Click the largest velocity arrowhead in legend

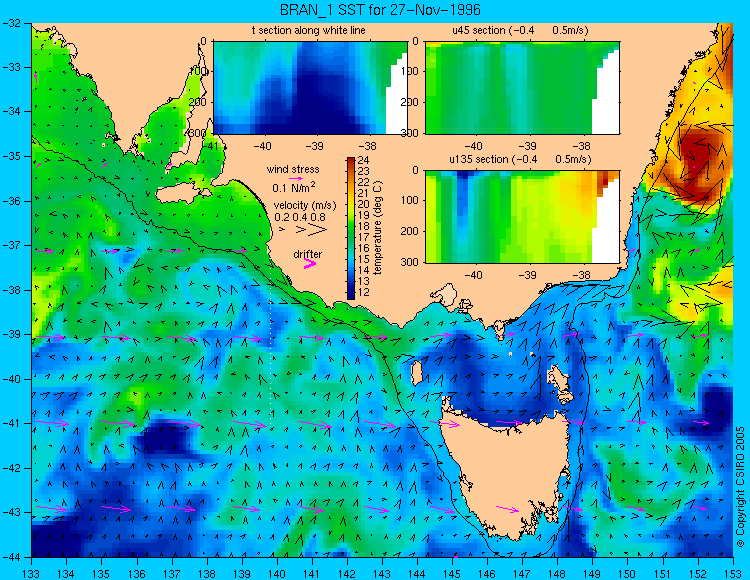tap(318, 230)
